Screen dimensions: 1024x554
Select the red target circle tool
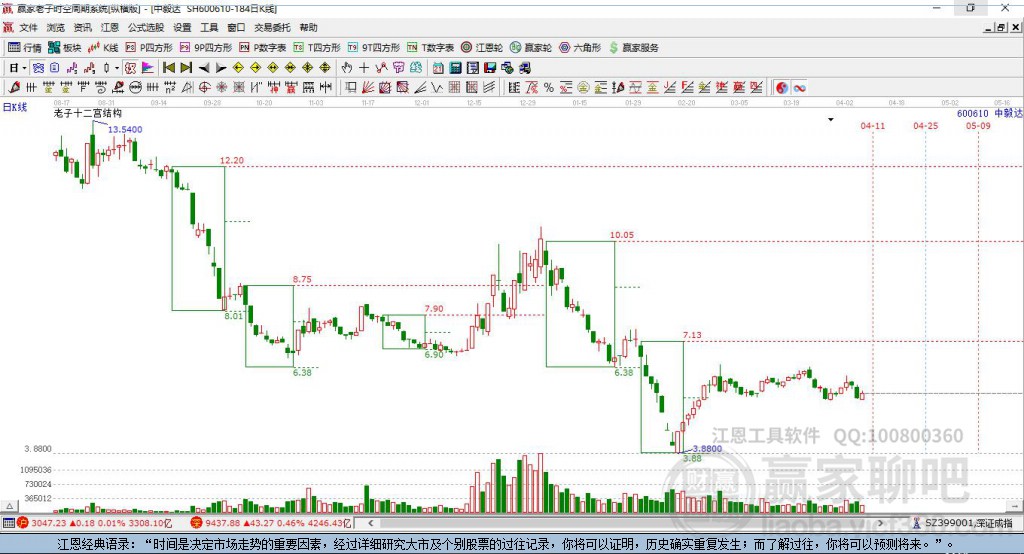pyautogui.click(x=204, y=88)
